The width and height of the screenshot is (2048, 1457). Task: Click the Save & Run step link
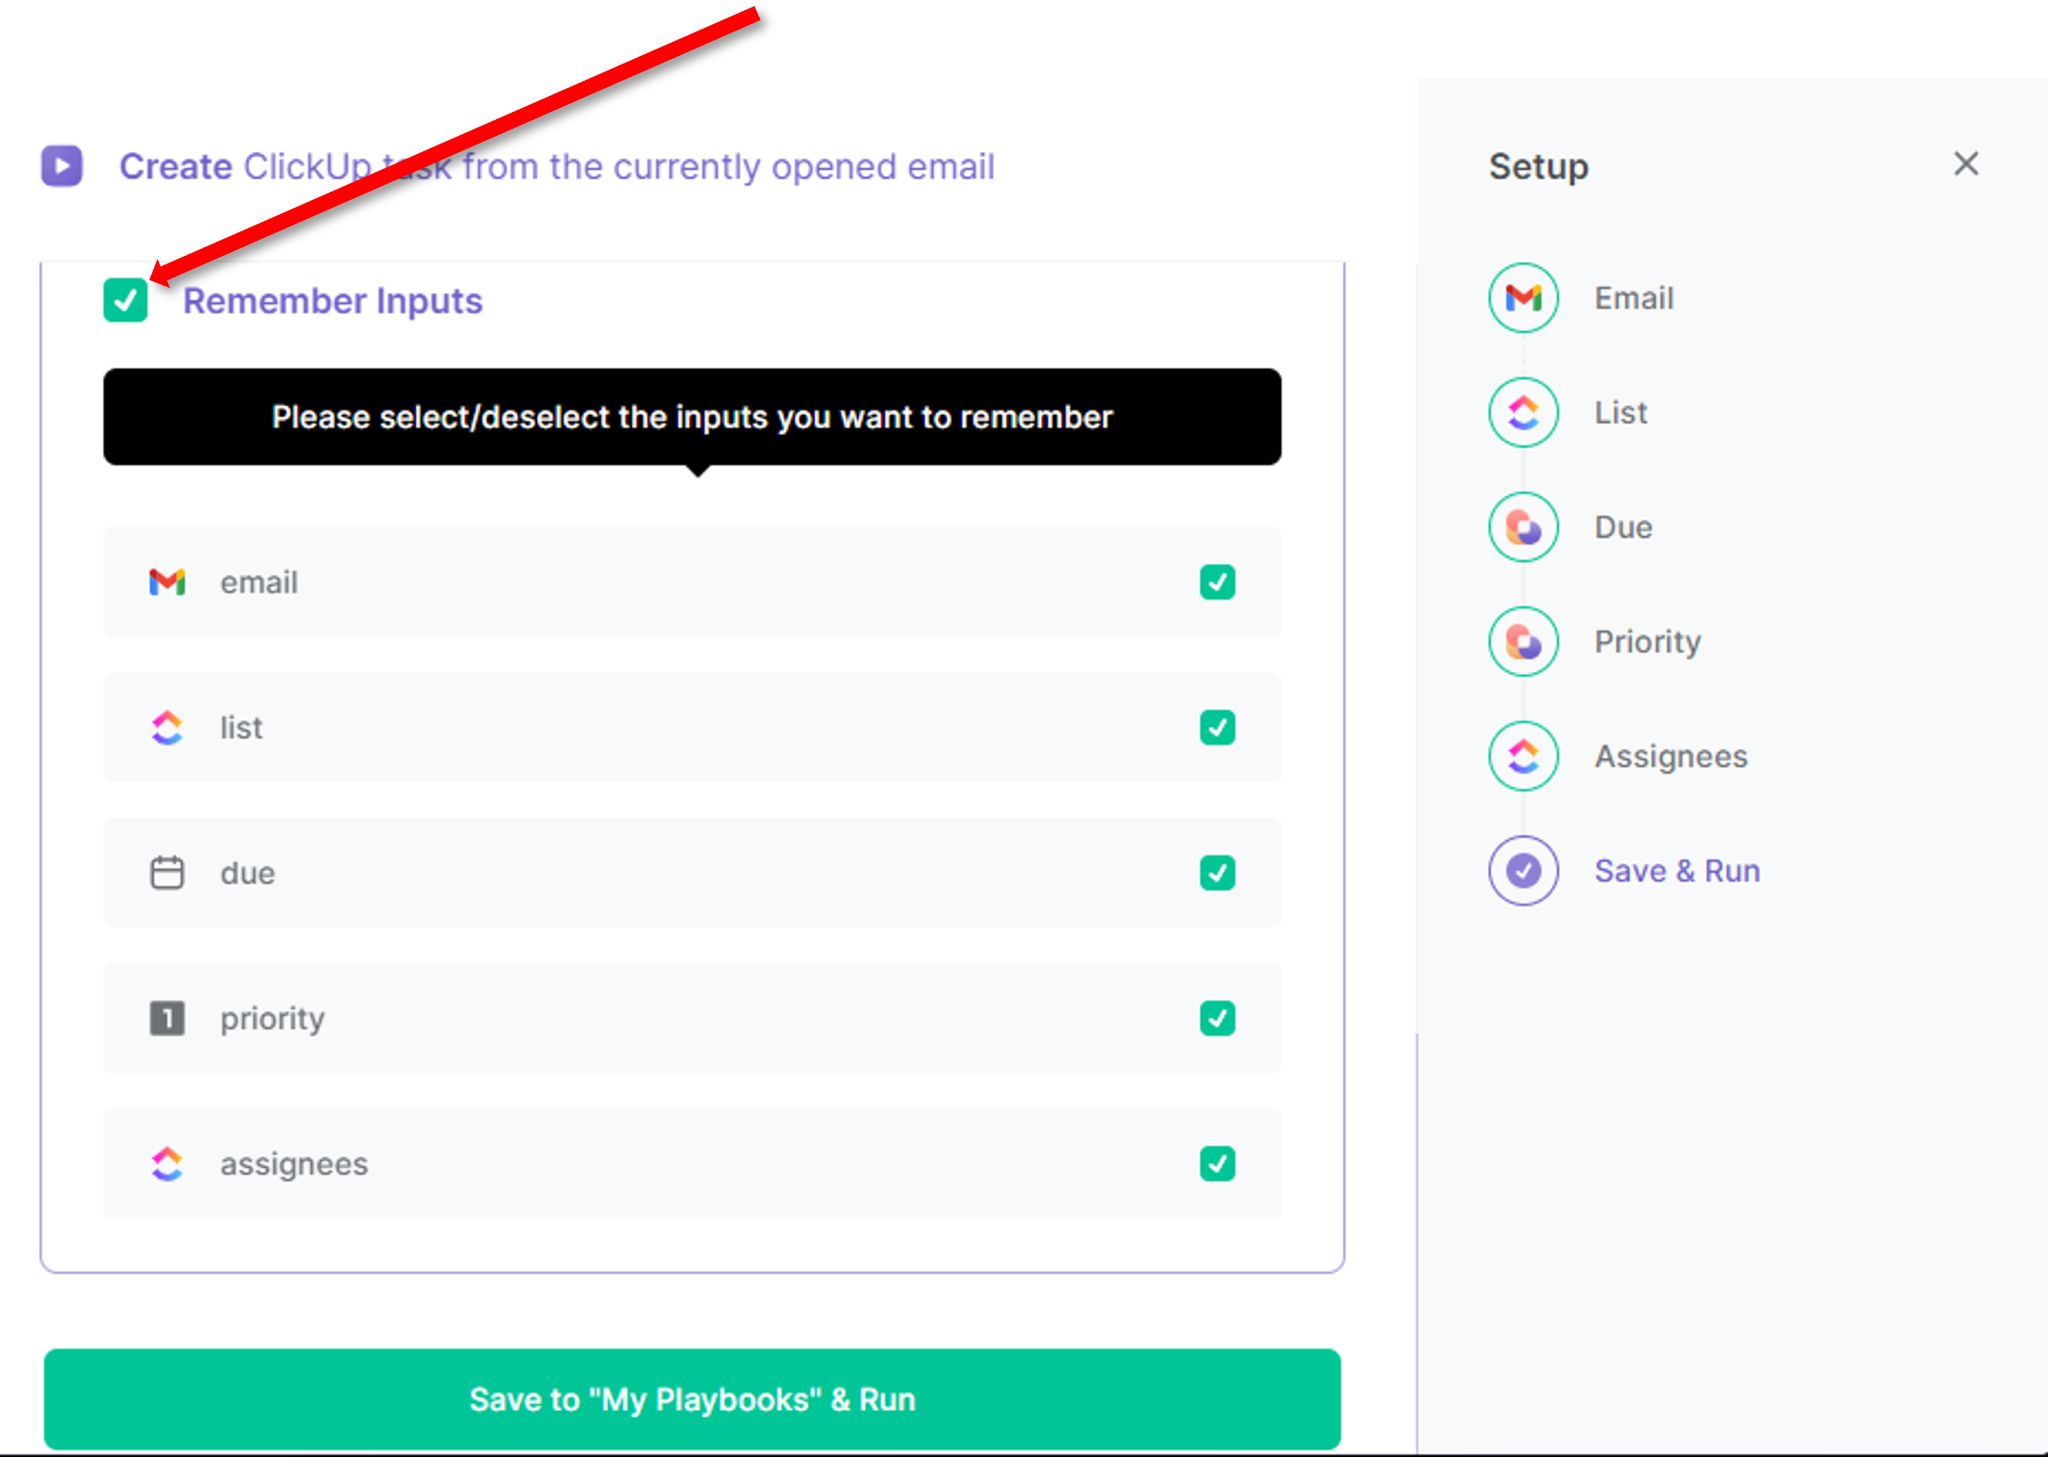(x=1677, y=870)
